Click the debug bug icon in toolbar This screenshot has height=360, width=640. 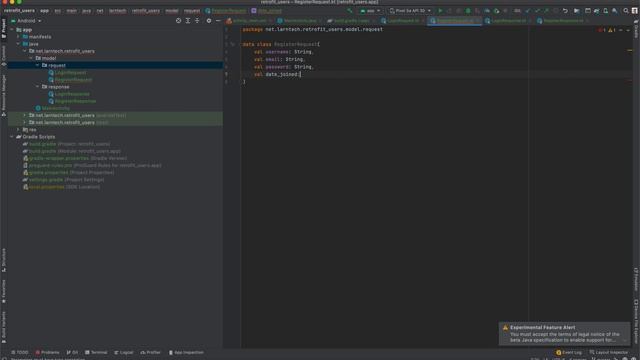pos(468,11)
